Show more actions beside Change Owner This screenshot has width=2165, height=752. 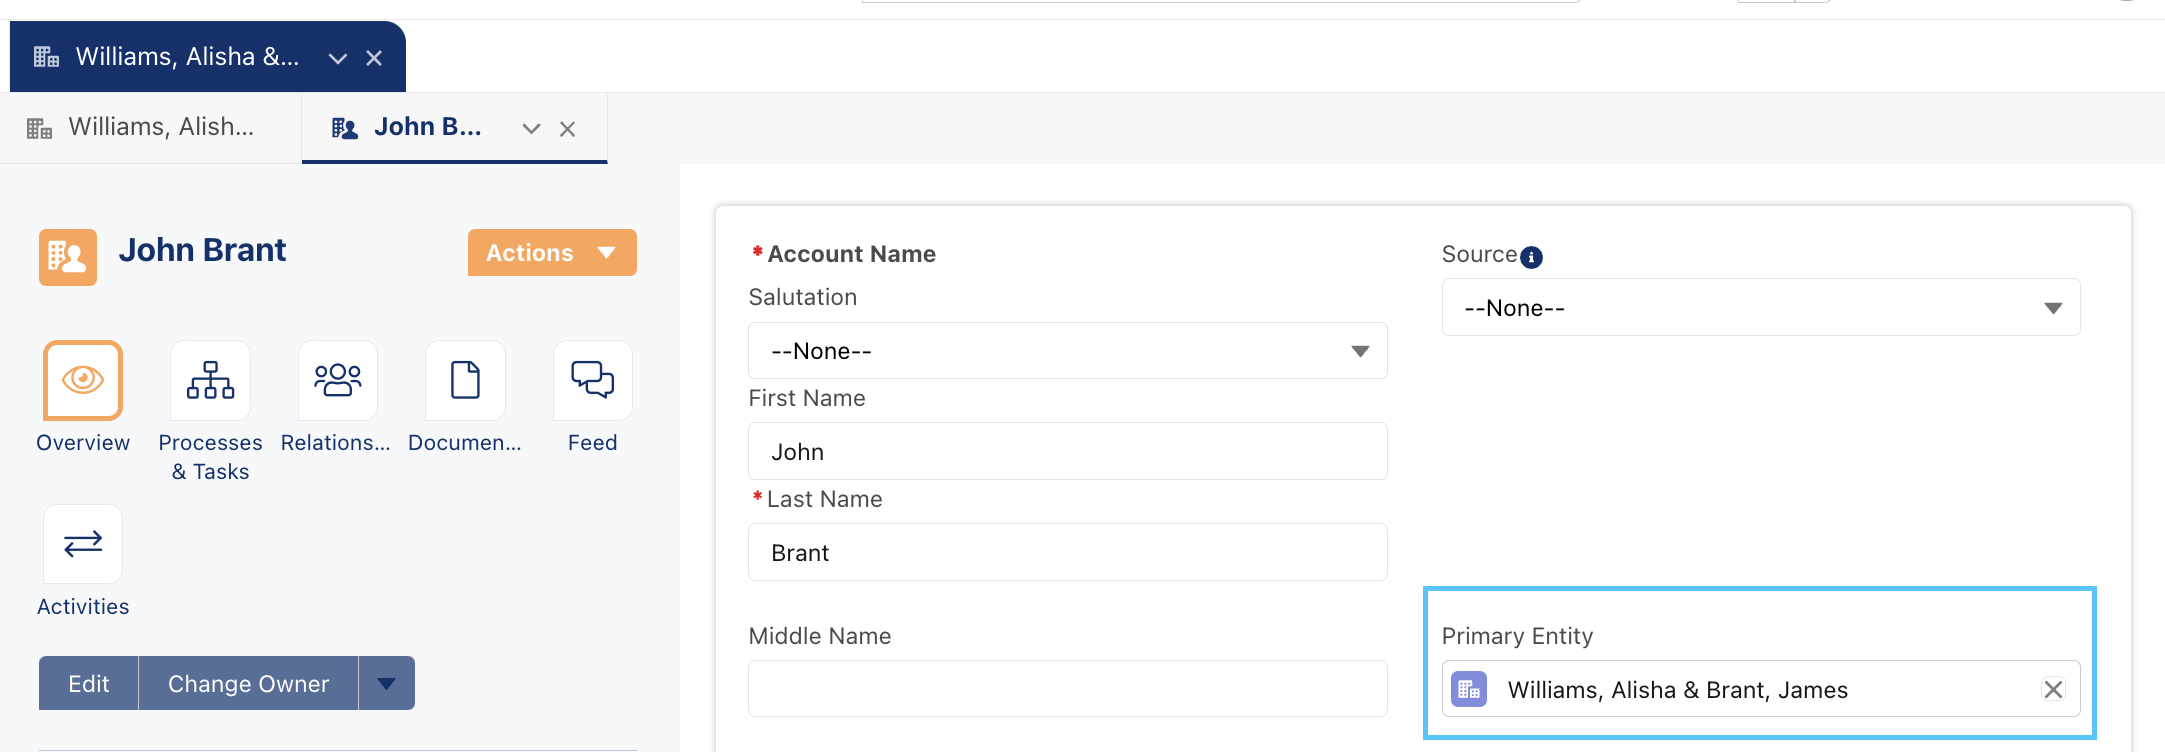point(387,684)
